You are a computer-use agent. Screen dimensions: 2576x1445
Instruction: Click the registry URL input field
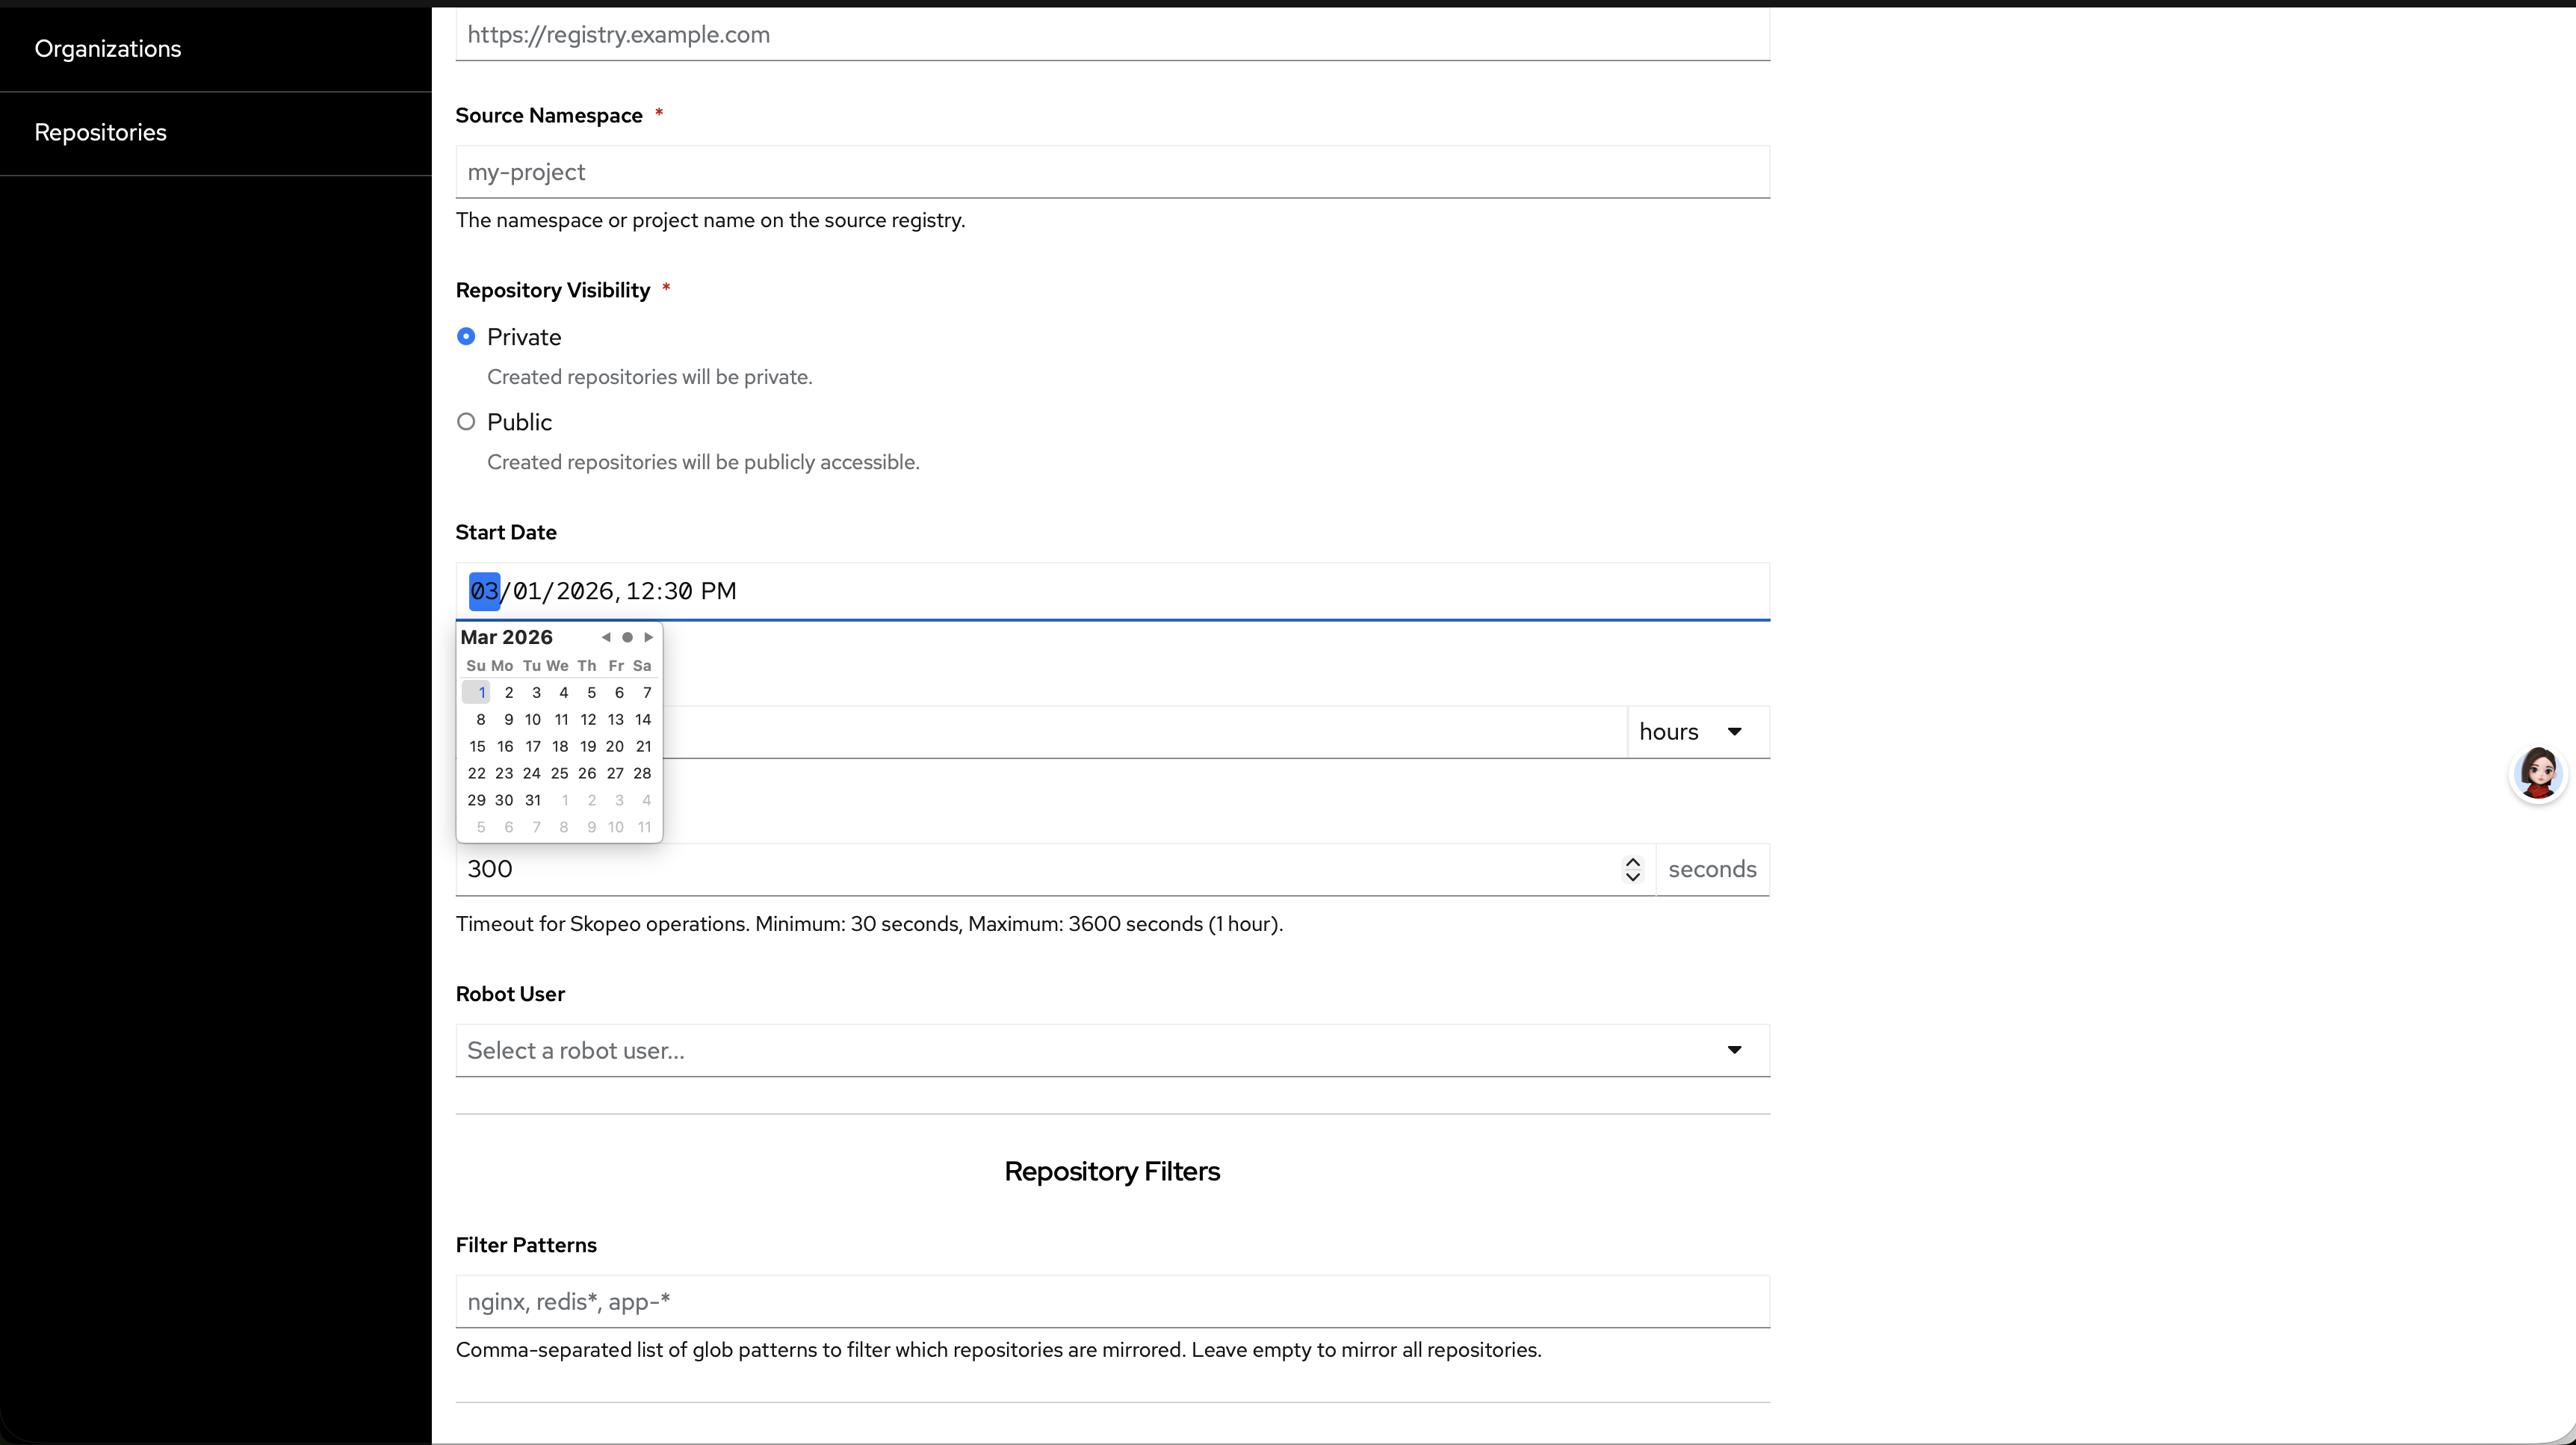[1112, 35]
